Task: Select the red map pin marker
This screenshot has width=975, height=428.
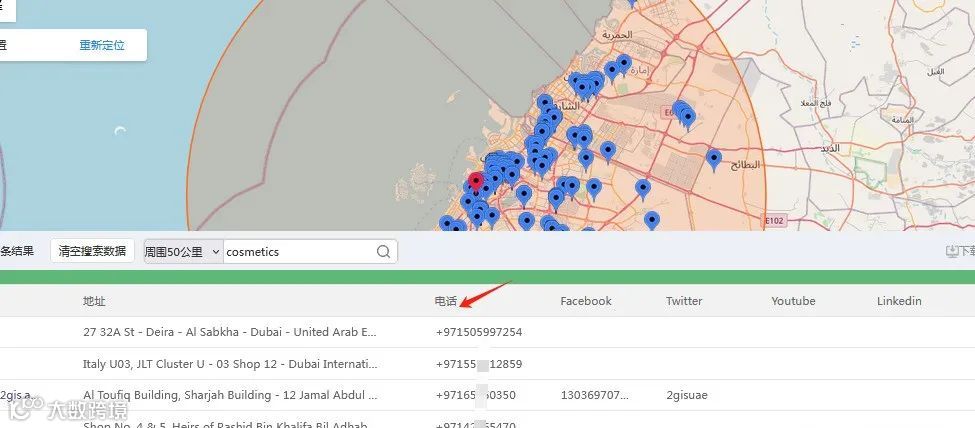Action: click(476, 182)
